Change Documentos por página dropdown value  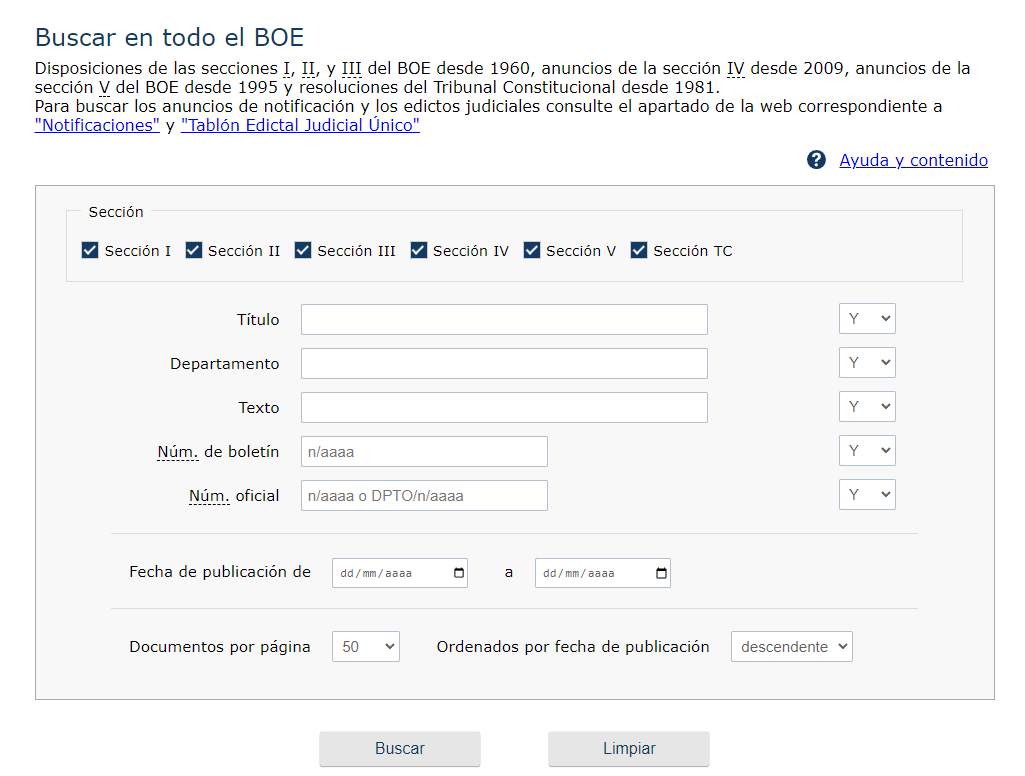[365, 647]
